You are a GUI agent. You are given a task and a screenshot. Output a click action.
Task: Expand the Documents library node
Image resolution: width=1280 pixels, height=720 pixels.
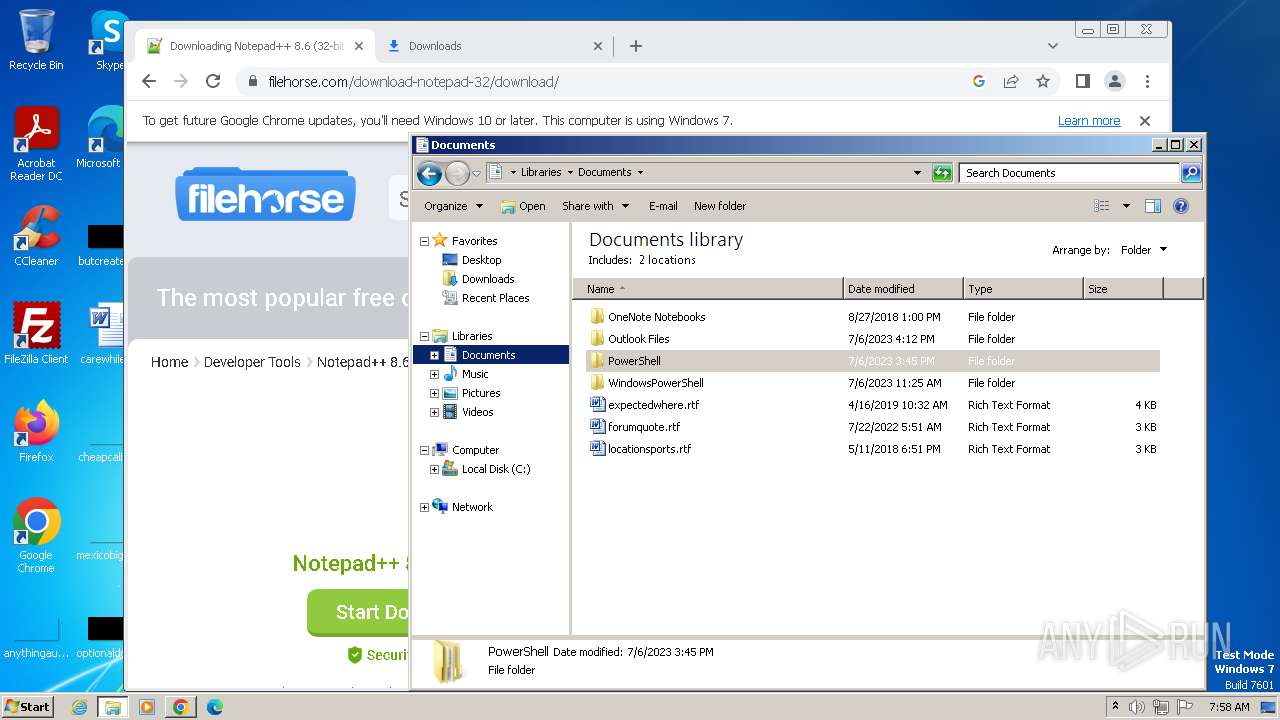point(434,355)
